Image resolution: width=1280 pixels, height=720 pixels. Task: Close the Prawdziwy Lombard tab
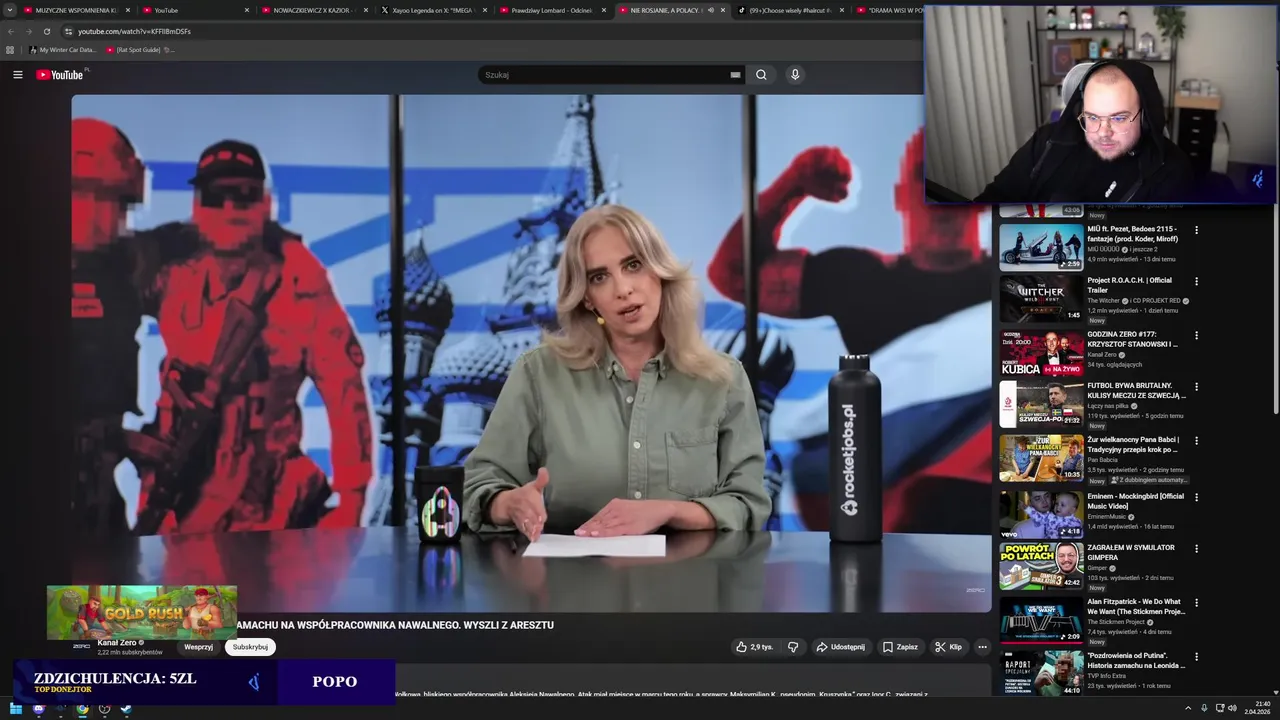[603, 10]
